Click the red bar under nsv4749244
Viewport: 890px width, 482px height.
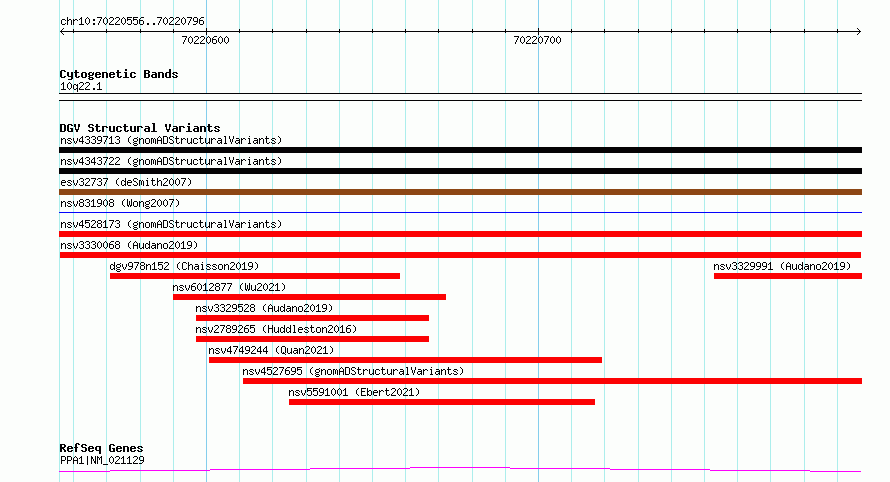coord(405,361)
